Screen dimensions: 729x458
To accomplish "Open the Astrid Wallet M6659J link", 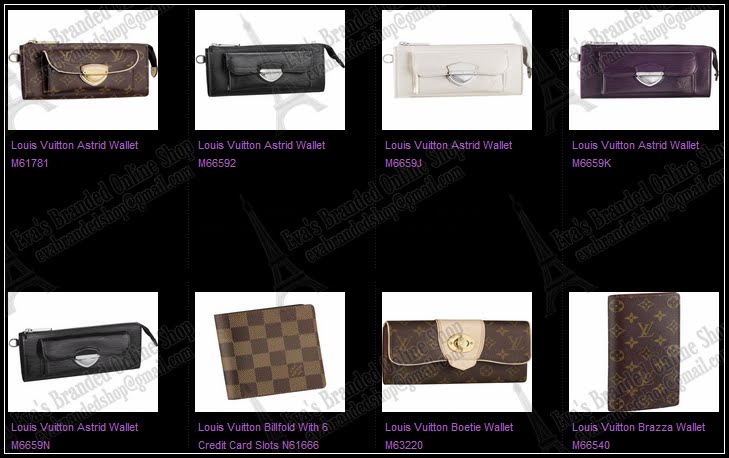I will click(448, 154).
